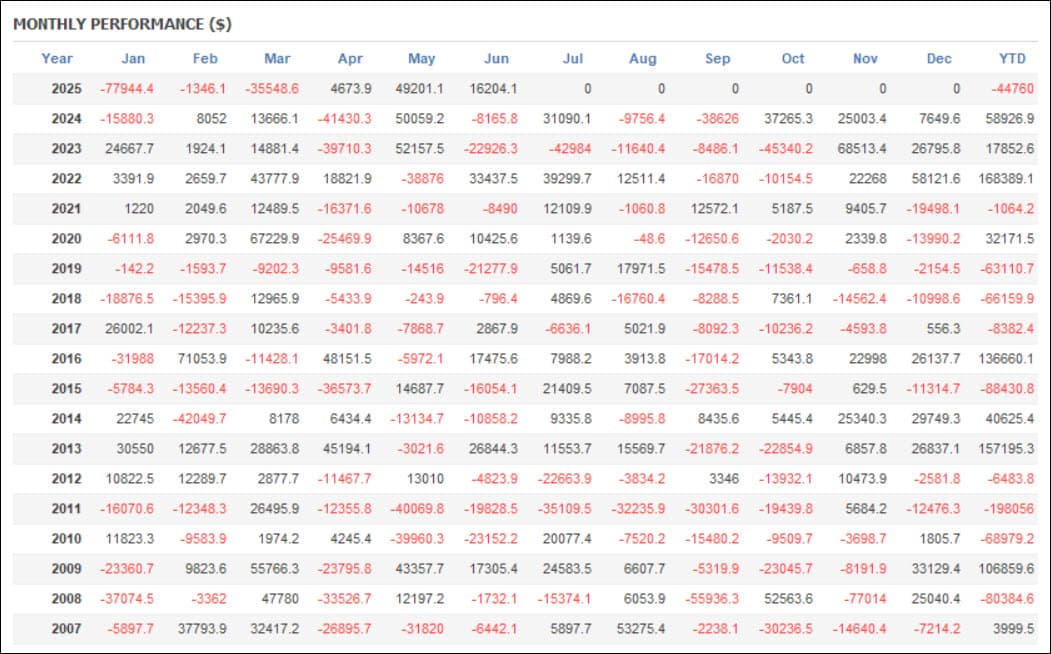1051x654 pixels.
Task: Select the 2014 year row label
Action: coord(66,419)
